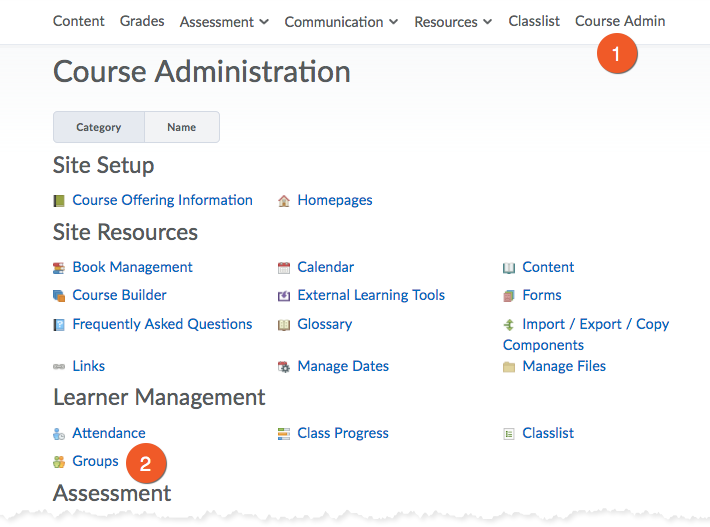Image resolution: width=710 pixels, height=527 pixels.
Task: Expand the Assessment dropdown menu
Action: tap(225, 21)
